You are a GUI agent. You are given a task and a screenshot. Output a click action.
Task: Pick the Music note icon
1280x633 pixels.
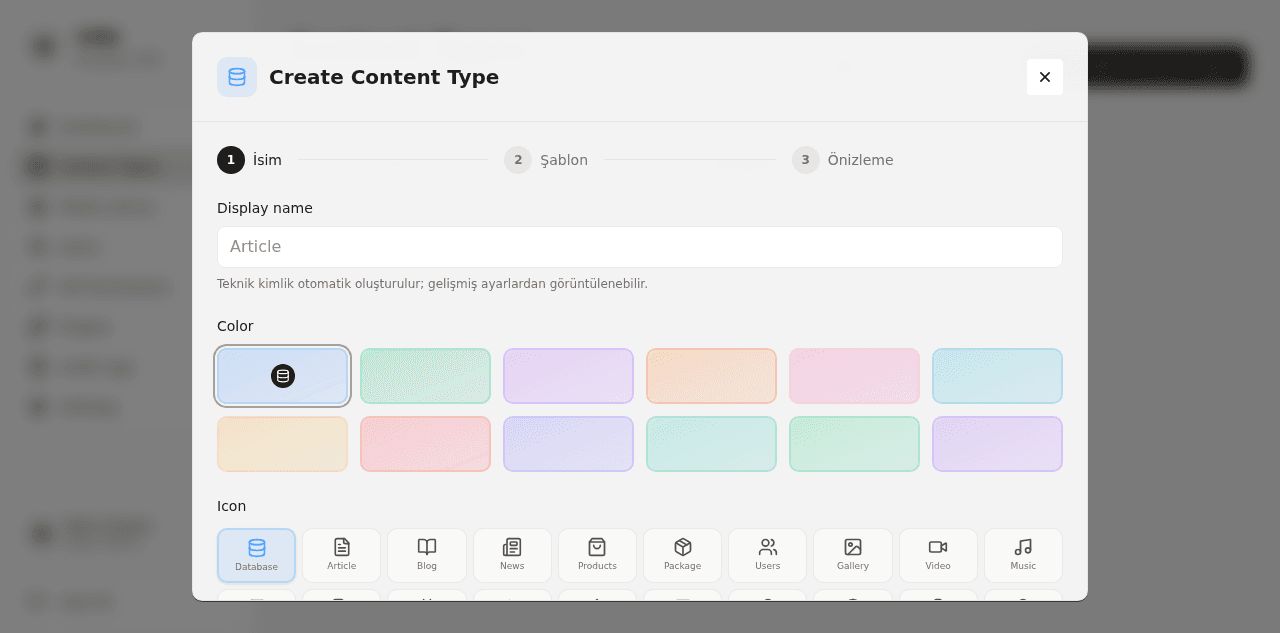click(1023, 555)
